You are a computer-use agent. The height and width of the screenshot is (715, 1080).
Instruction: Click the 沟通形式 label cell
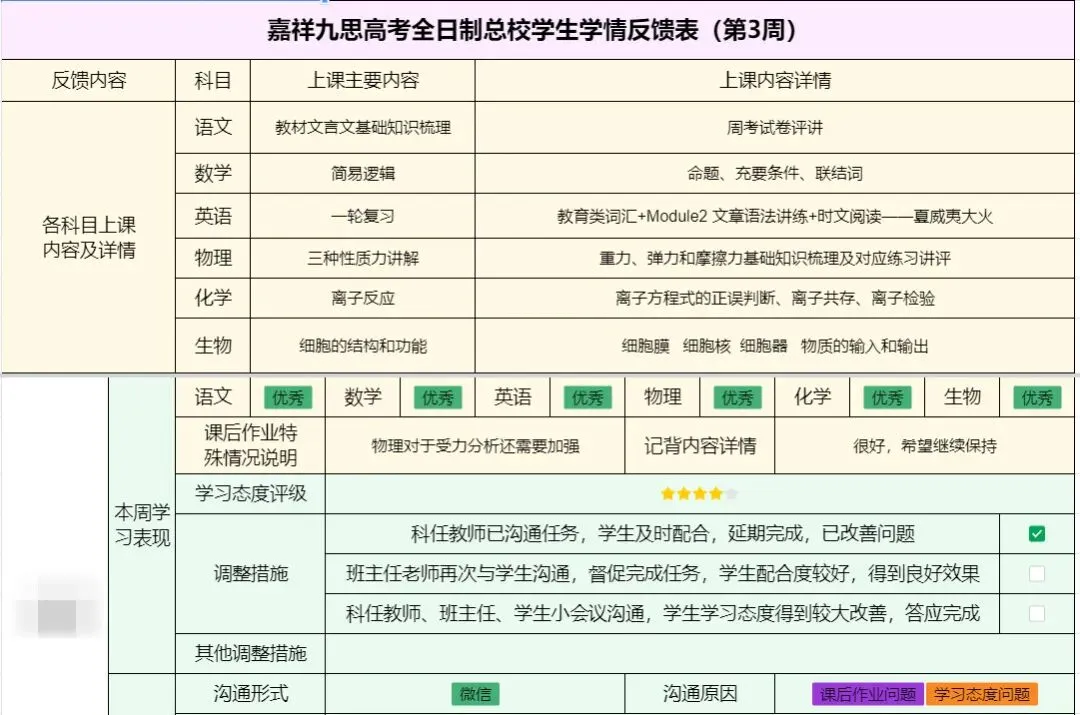click(x=251, y=694)
